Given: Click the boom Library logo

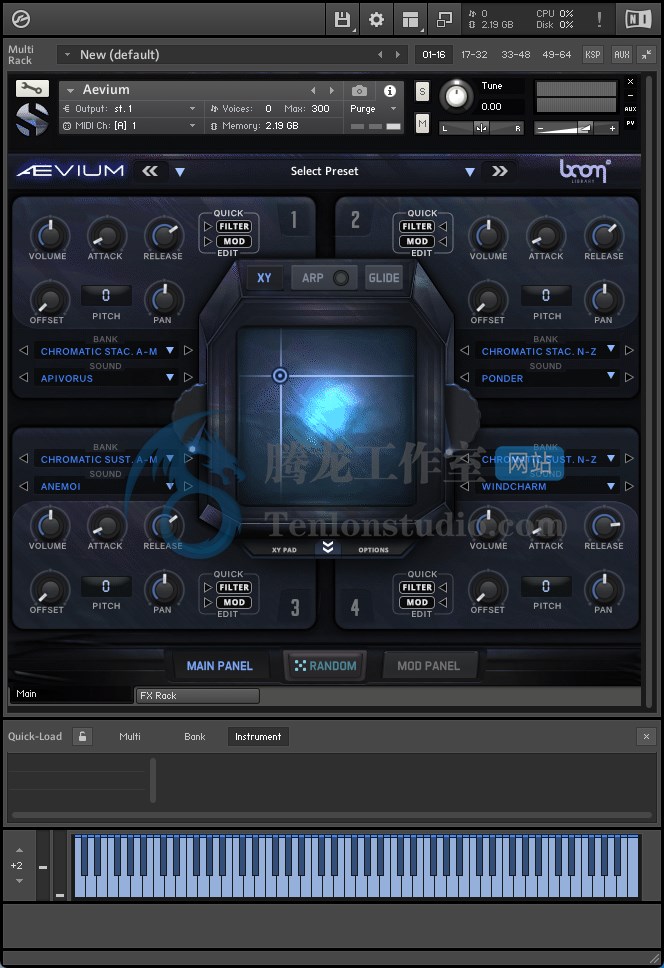Looking at the screenshot, I should pos(584,171).
